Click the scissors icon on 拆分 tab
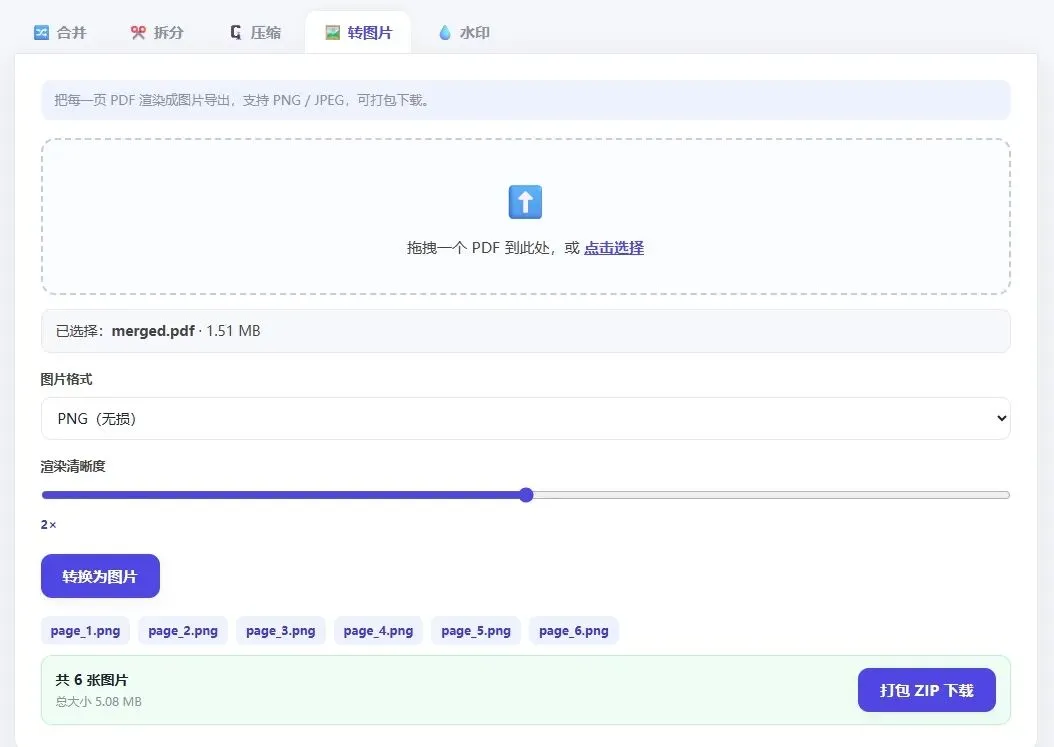The width and height of the screenshot is (1054, 747). (138, 32)
